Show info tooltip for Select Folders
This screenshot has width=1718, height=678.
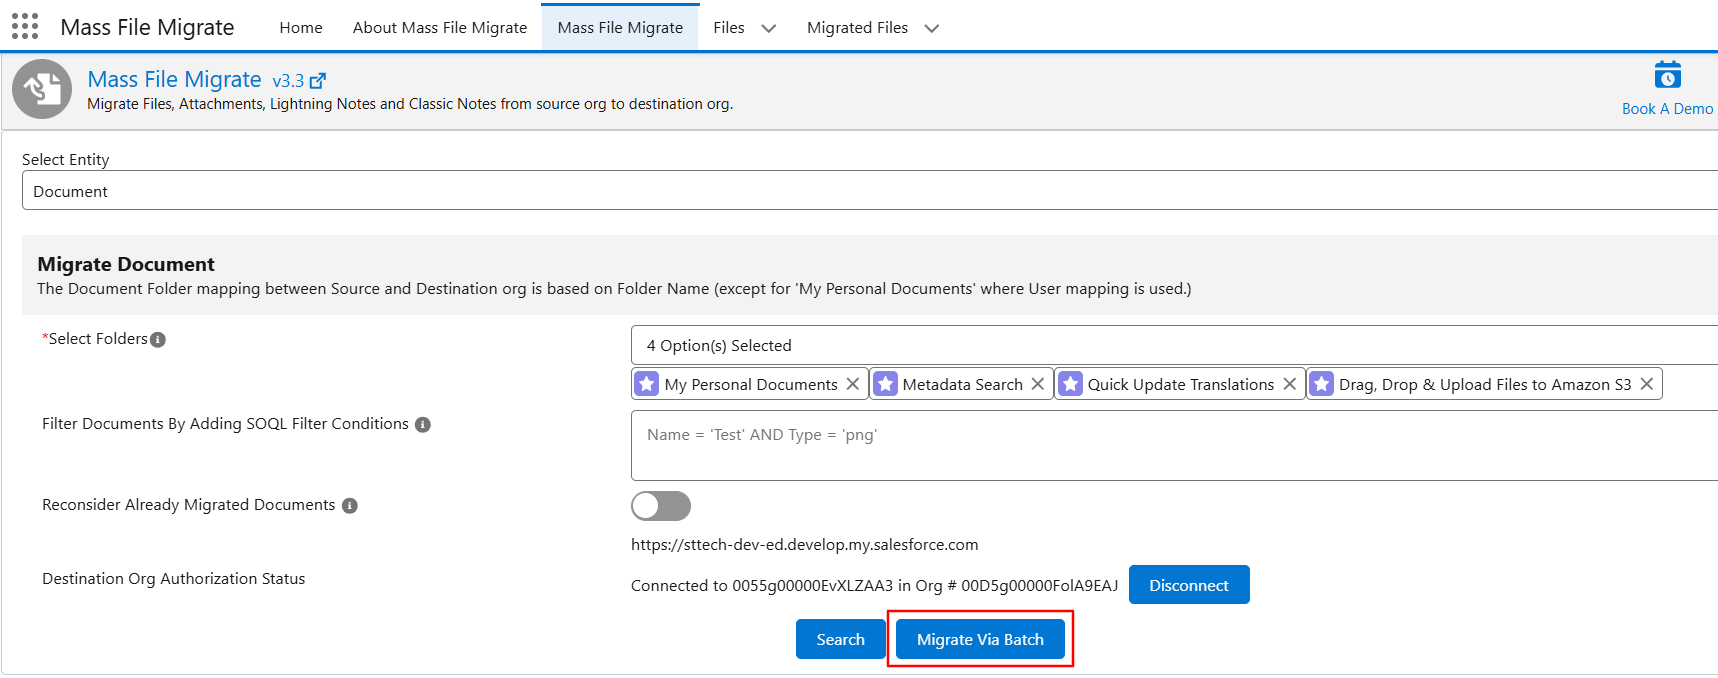158,340
